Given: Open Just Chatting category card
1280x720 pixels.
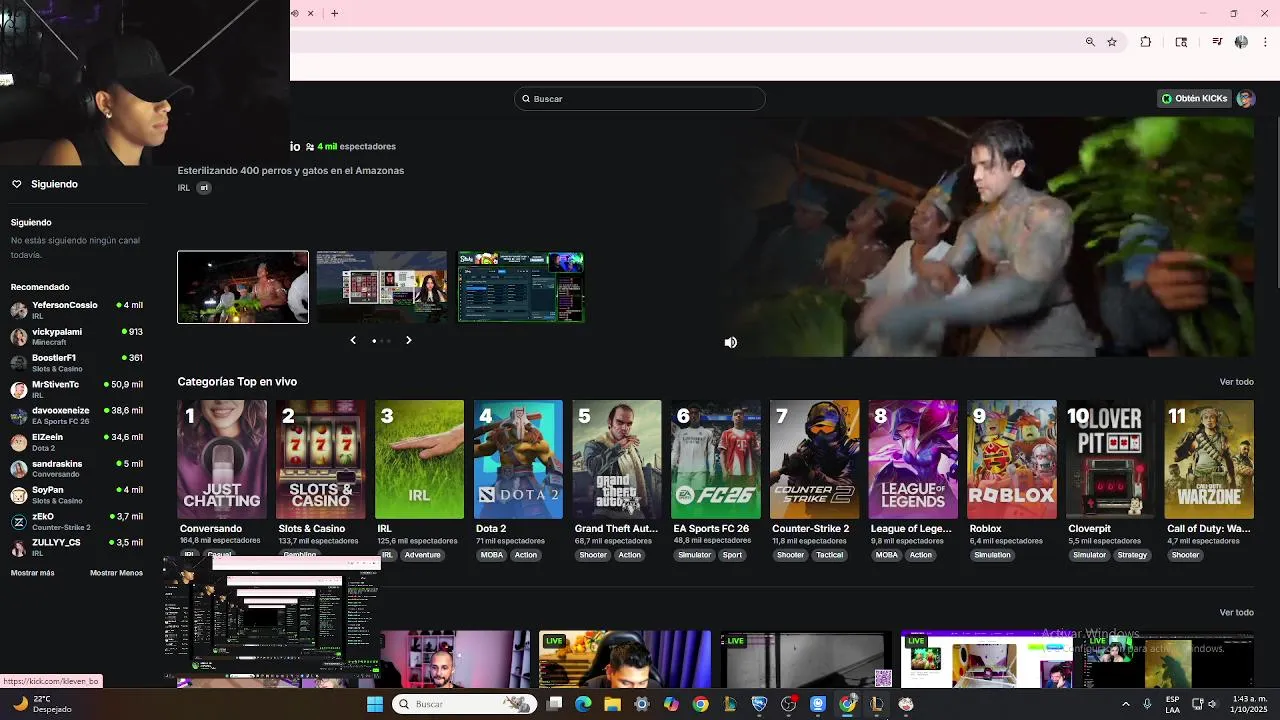Looking at the screenshot, I should 222,459.
